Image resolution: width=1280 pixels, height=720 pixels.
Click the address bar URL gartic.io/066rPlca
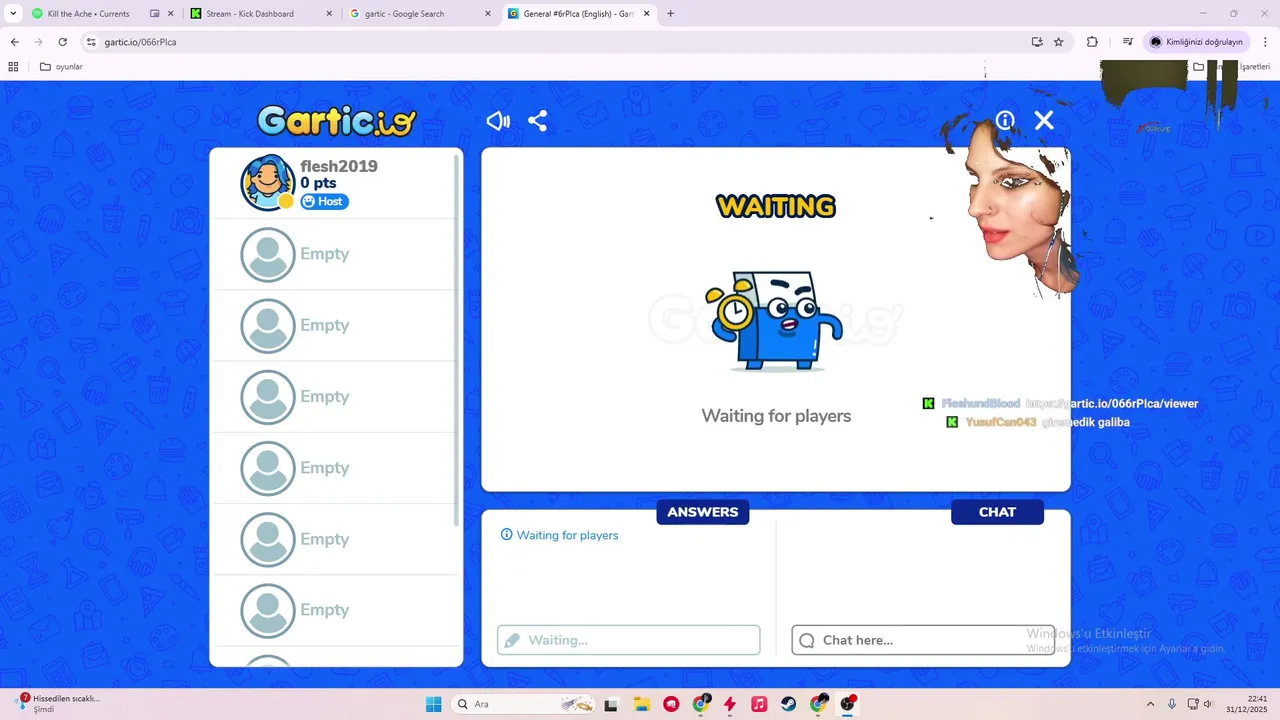pyautogui.click(x=140, y=42)
